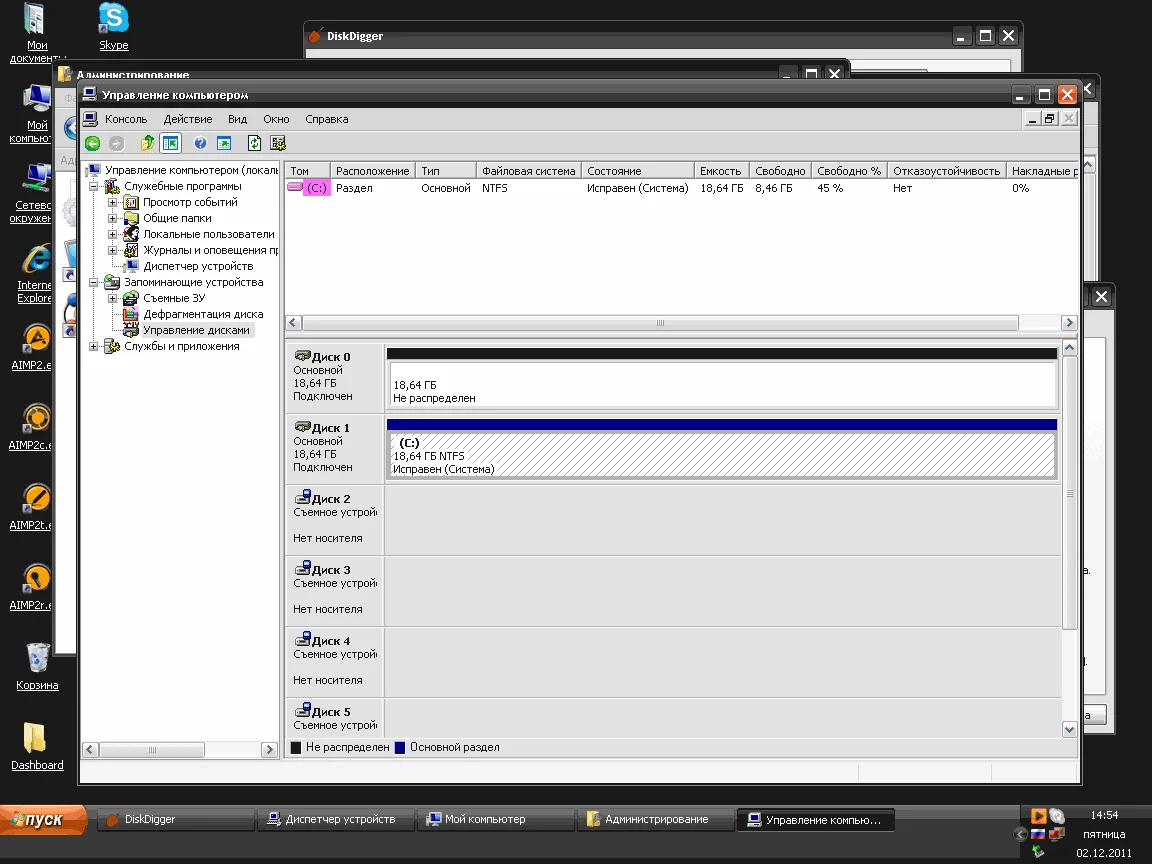Select the Disk 1 drive icon
1152x864 pixels.
(302, 427)
